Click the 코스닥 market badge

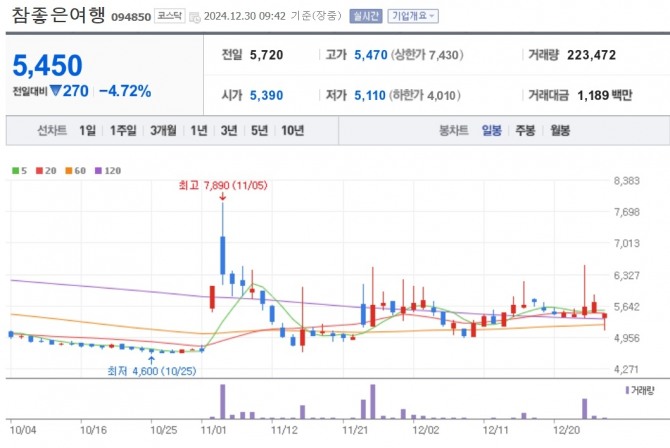170,16
